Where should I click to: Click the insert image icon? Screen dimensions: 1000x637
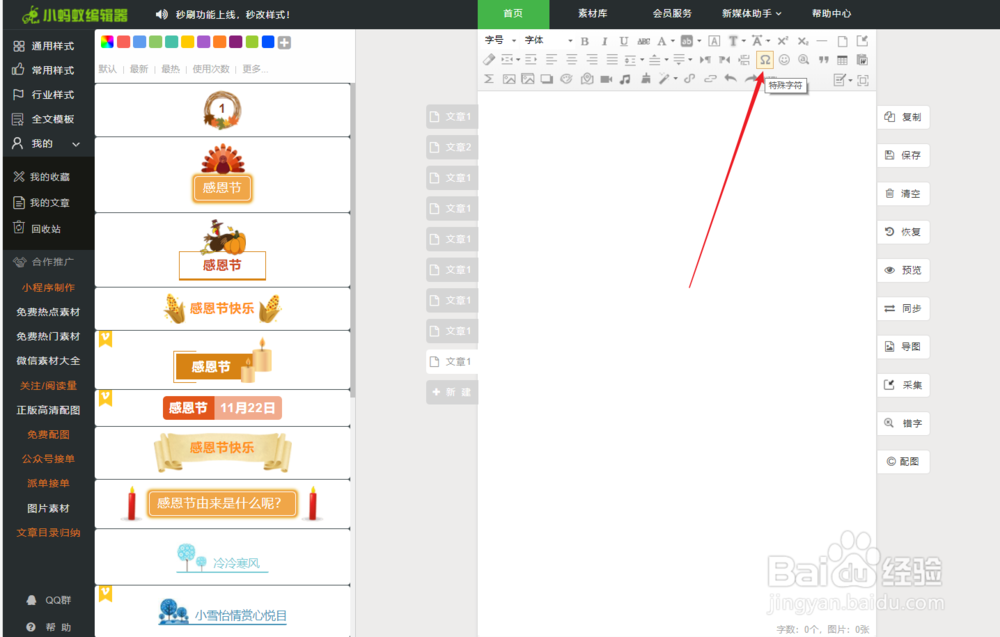coord(508,79)
